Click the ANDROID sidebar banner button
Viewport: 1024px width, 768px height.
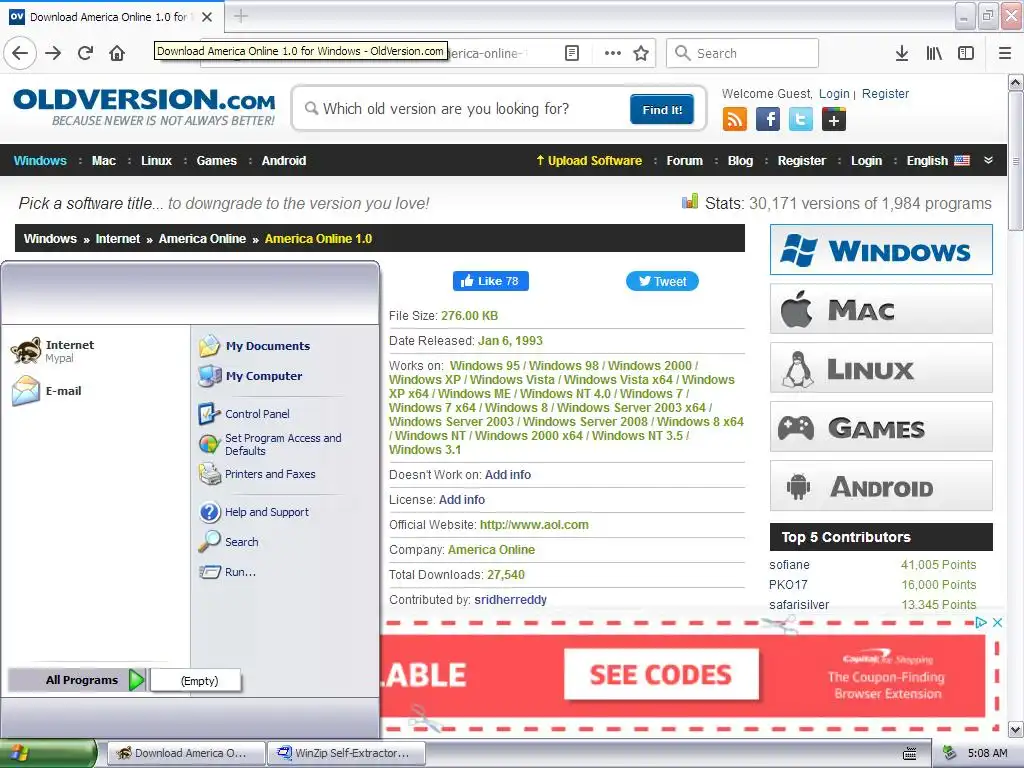click(881, 486)
